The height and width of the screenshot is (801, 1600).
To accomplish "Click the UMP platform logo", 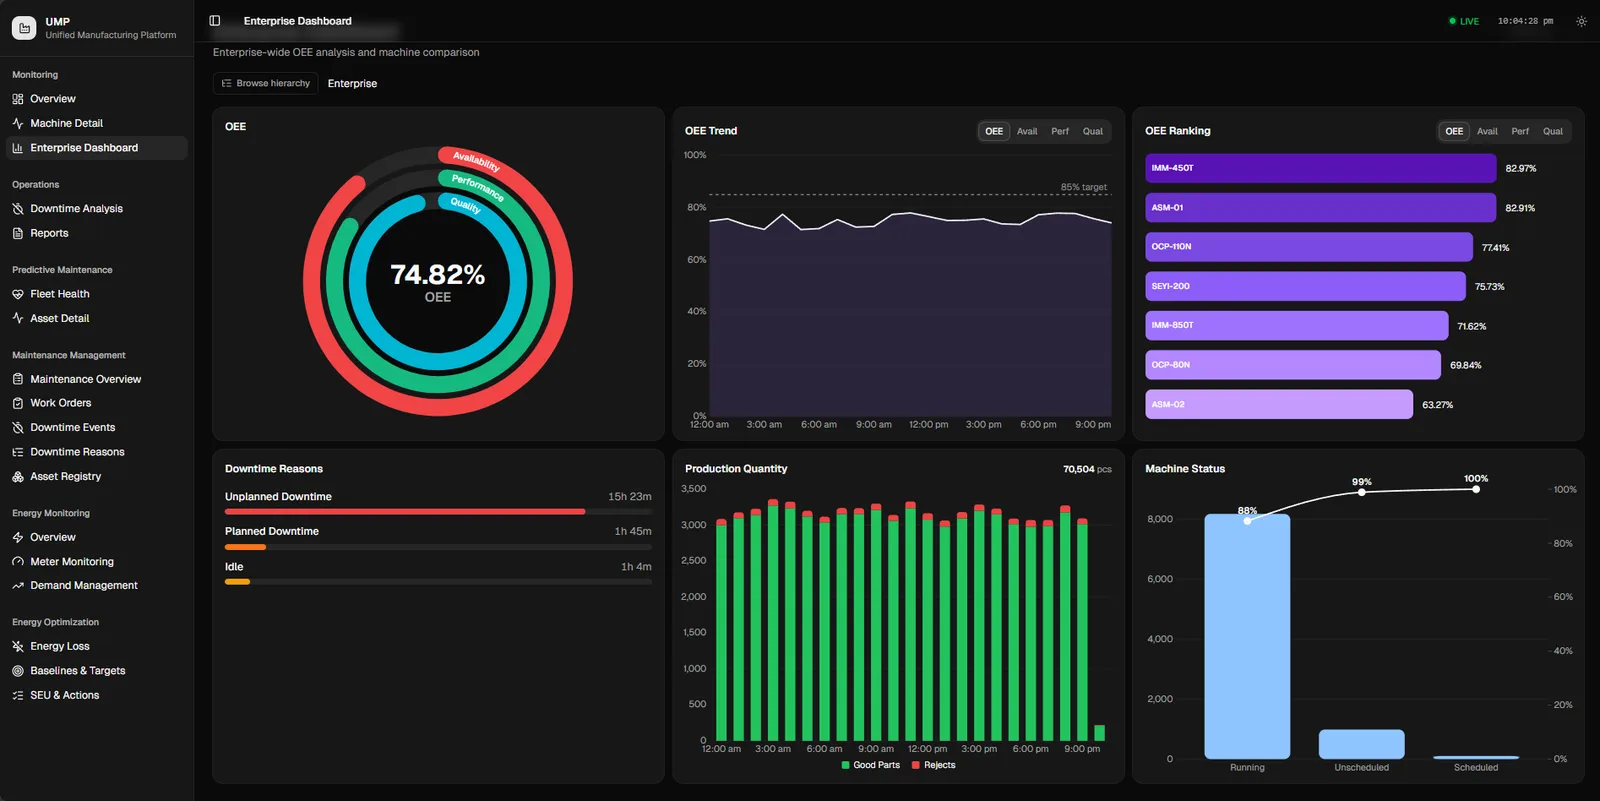I will [24, 27].
